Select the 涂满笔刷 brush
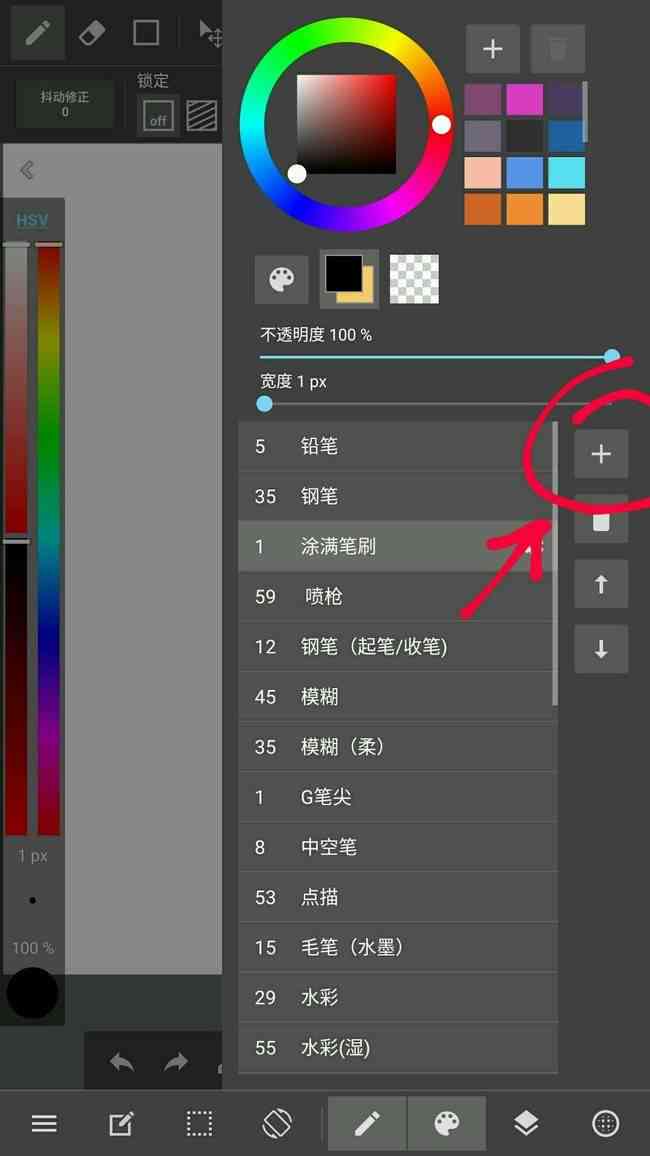The height and width of the screenshot is (1156, 650). click(396, 546)
